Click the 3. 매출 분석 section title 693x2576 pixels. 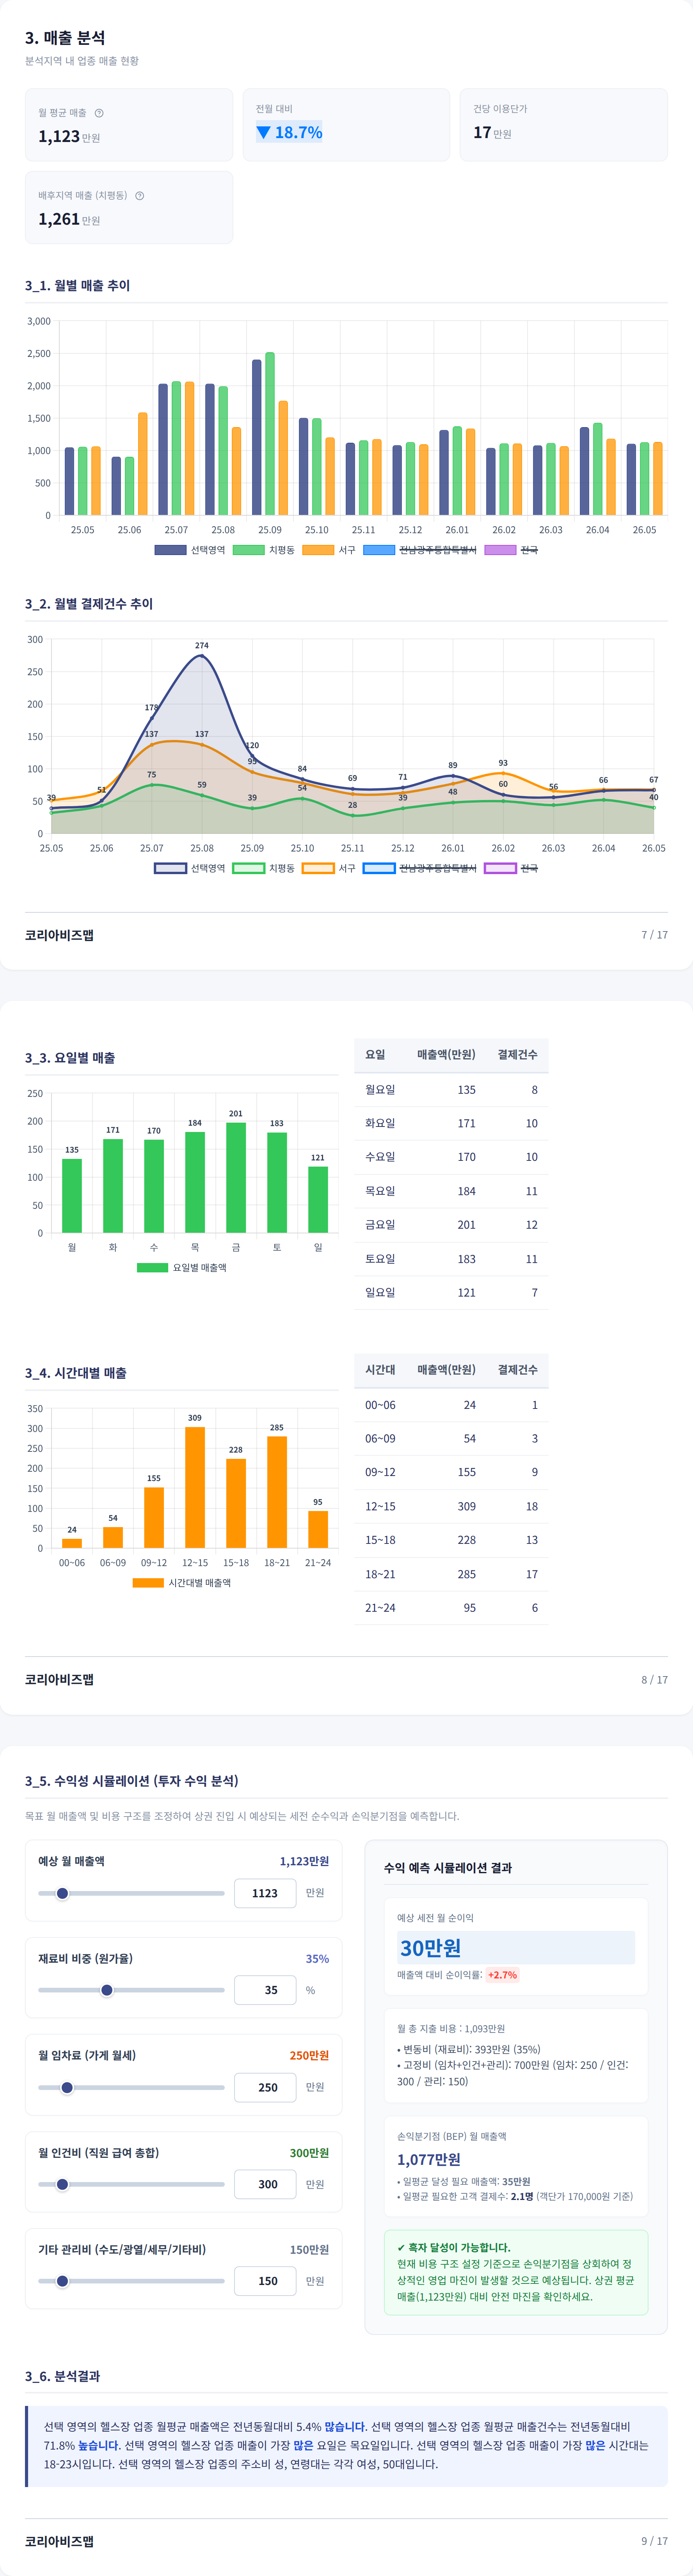[x=65, y=38]
